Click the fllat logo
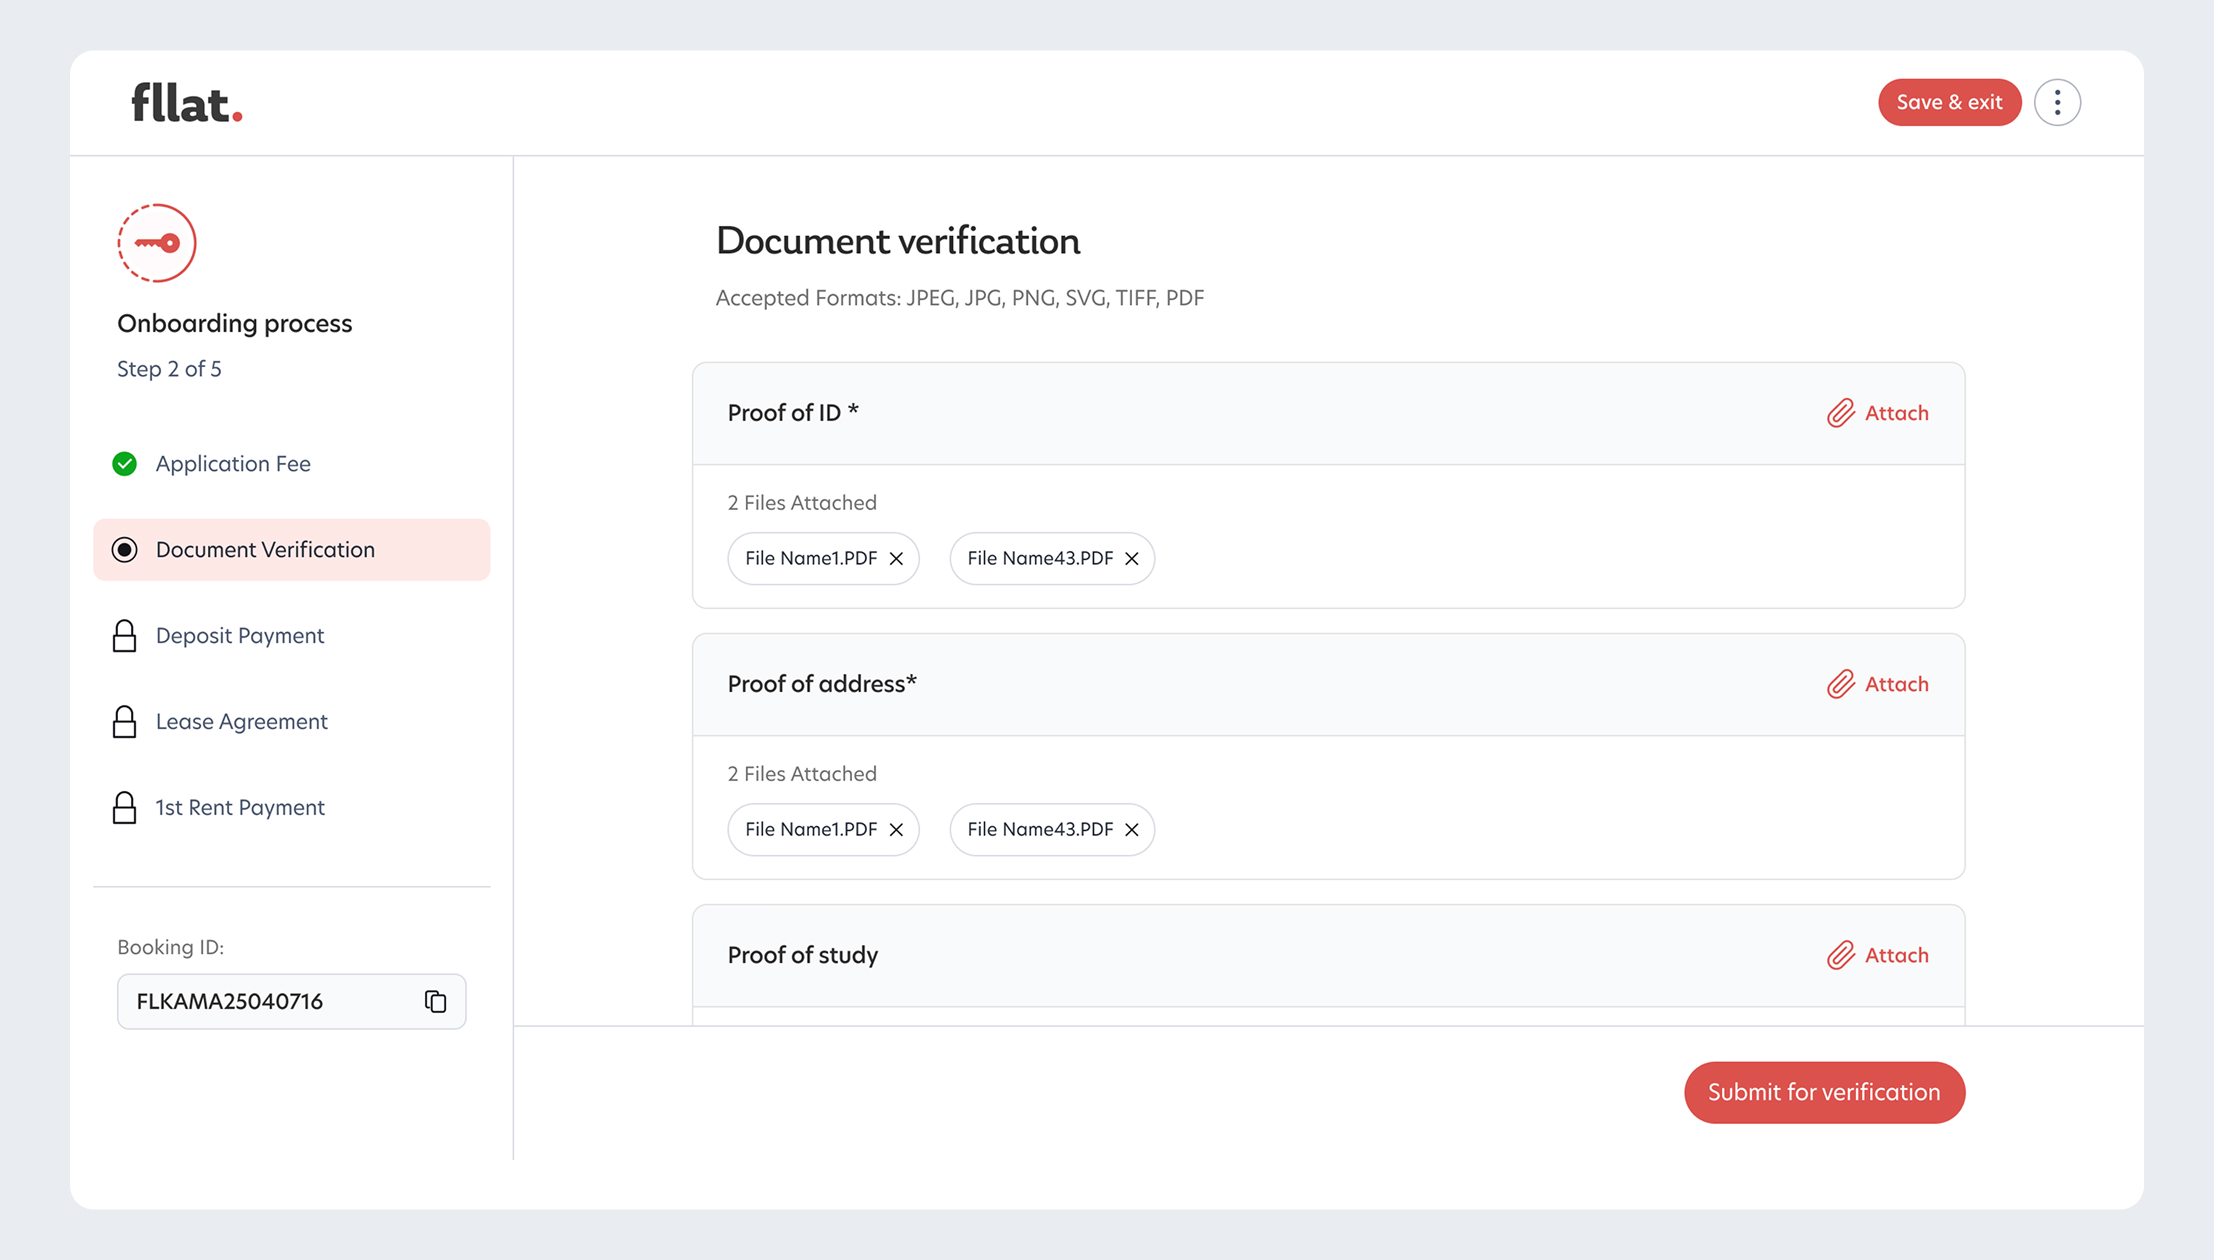 click(185, 102)
